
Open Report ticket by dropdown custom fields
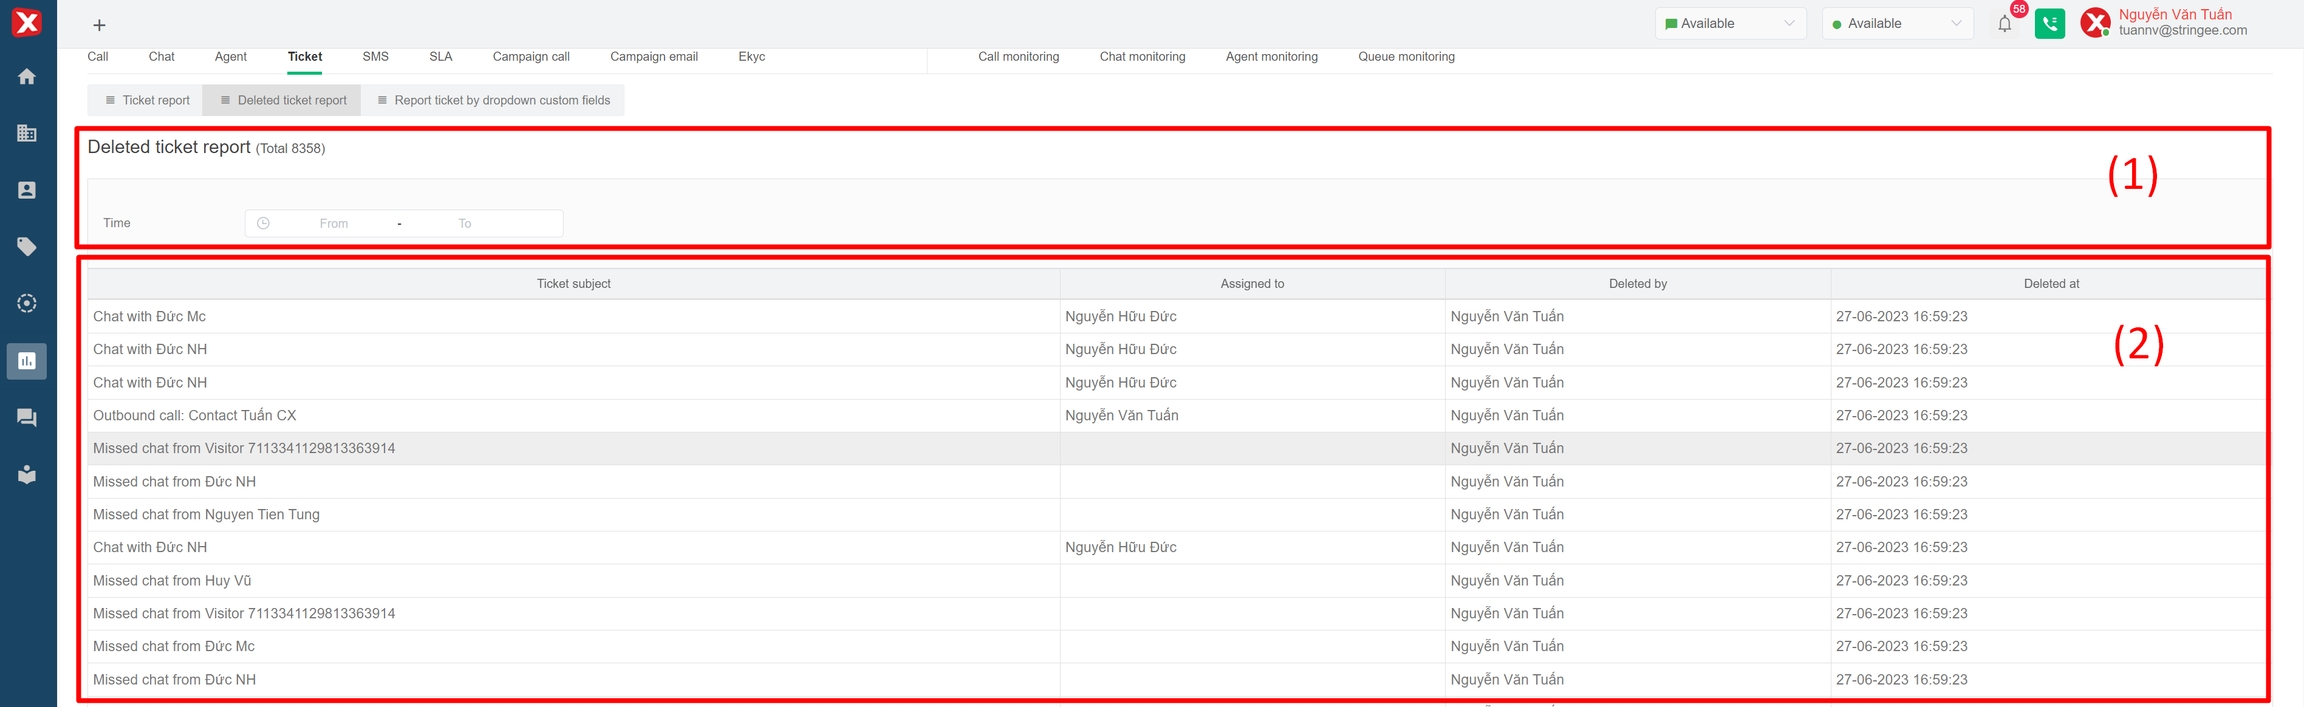(494, 100)
